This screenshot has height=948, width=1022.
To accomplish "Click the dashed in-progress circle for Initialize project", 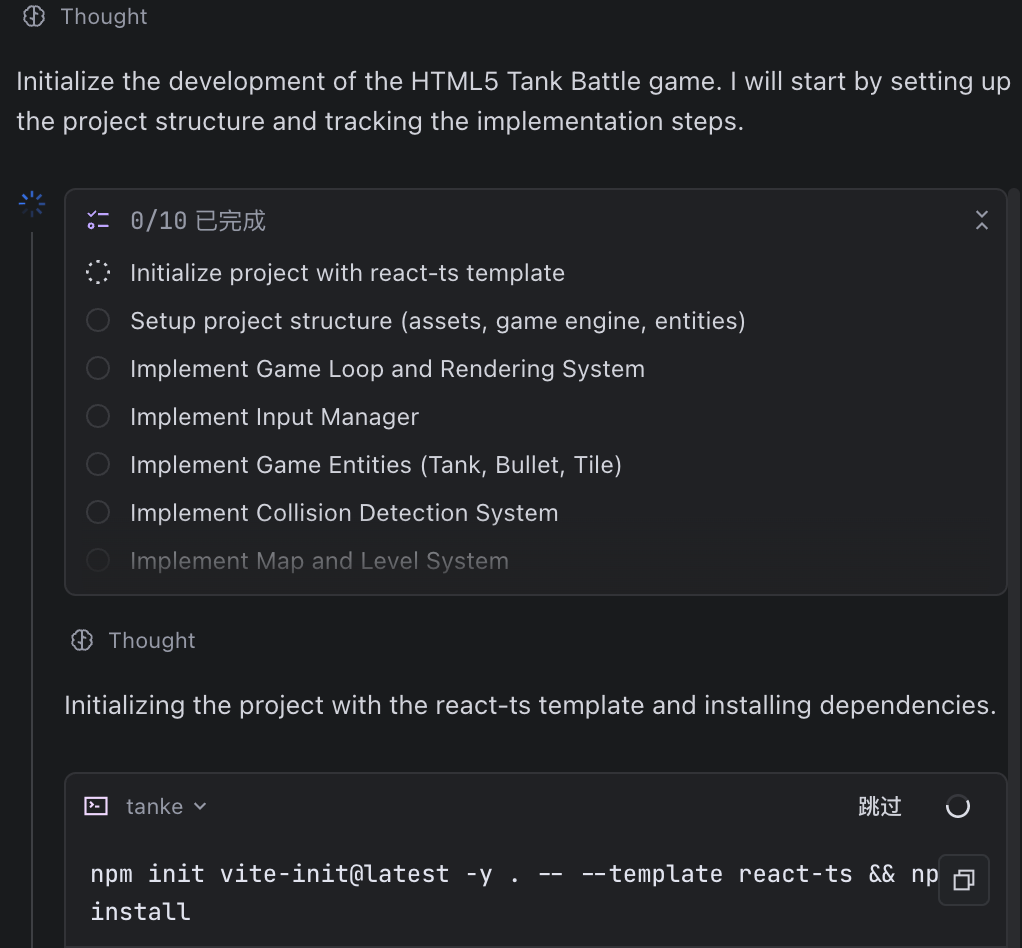I will pyautogui.click(x=98, y=273).
